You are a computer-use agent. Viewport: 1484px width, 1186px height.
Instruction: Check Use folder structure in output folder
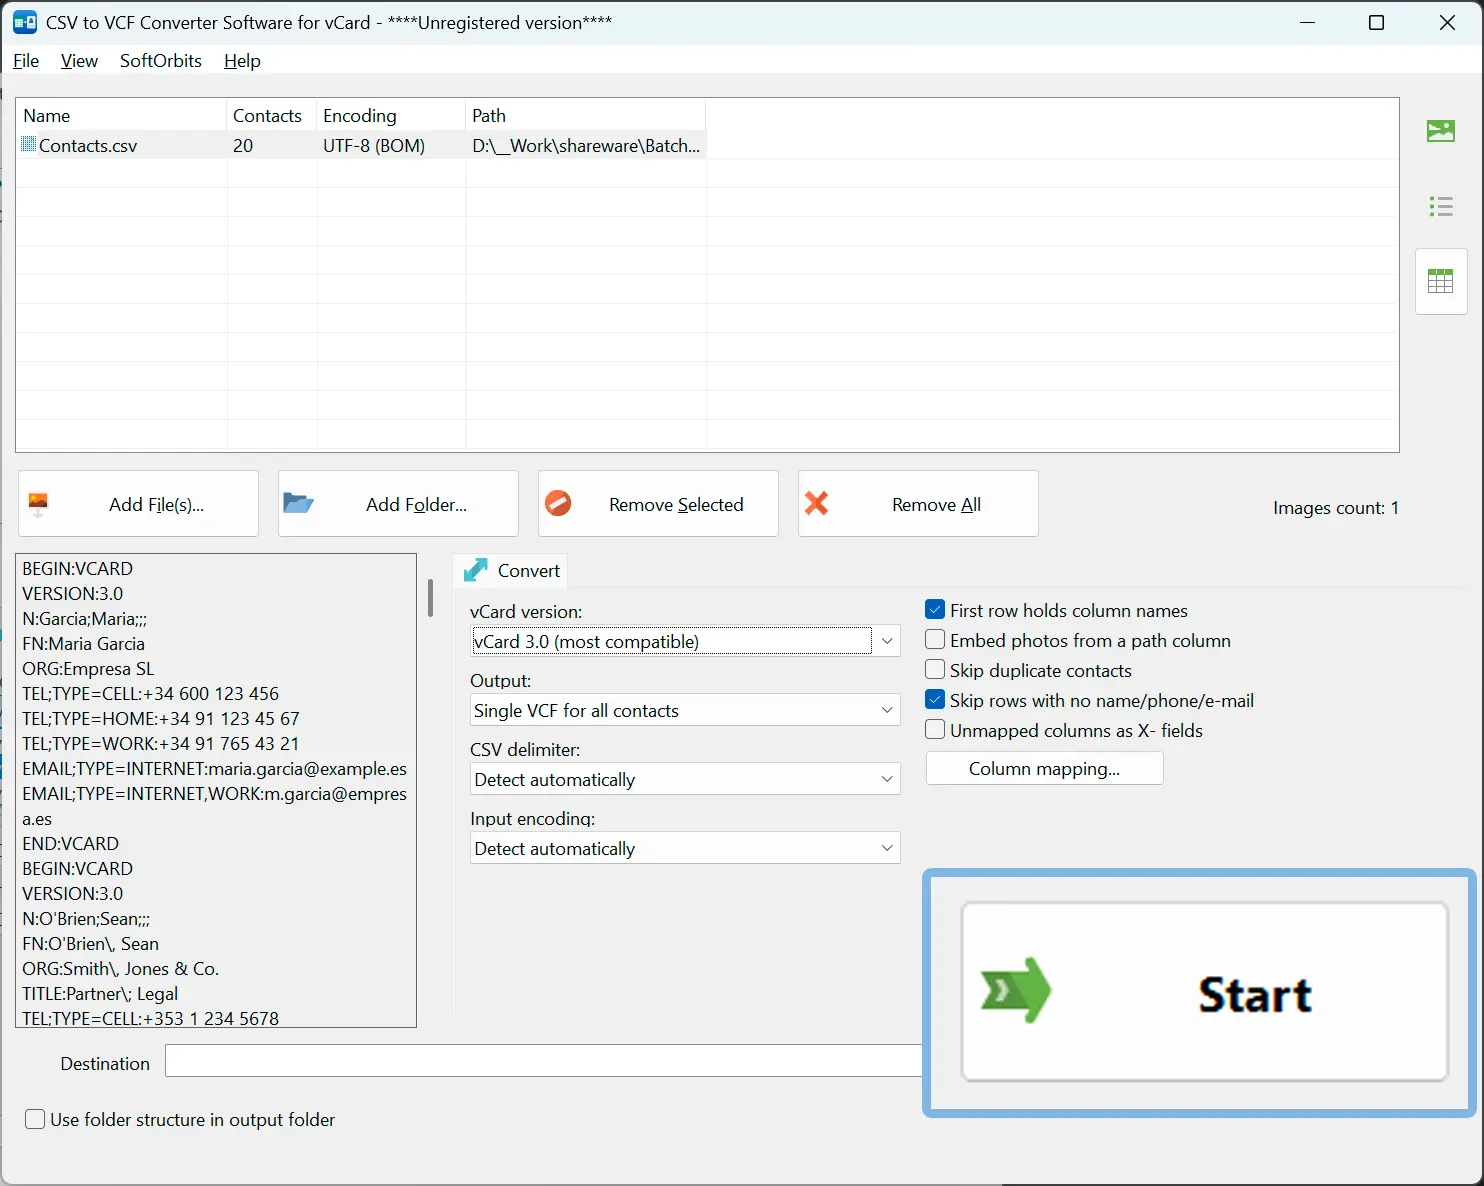35,1119
